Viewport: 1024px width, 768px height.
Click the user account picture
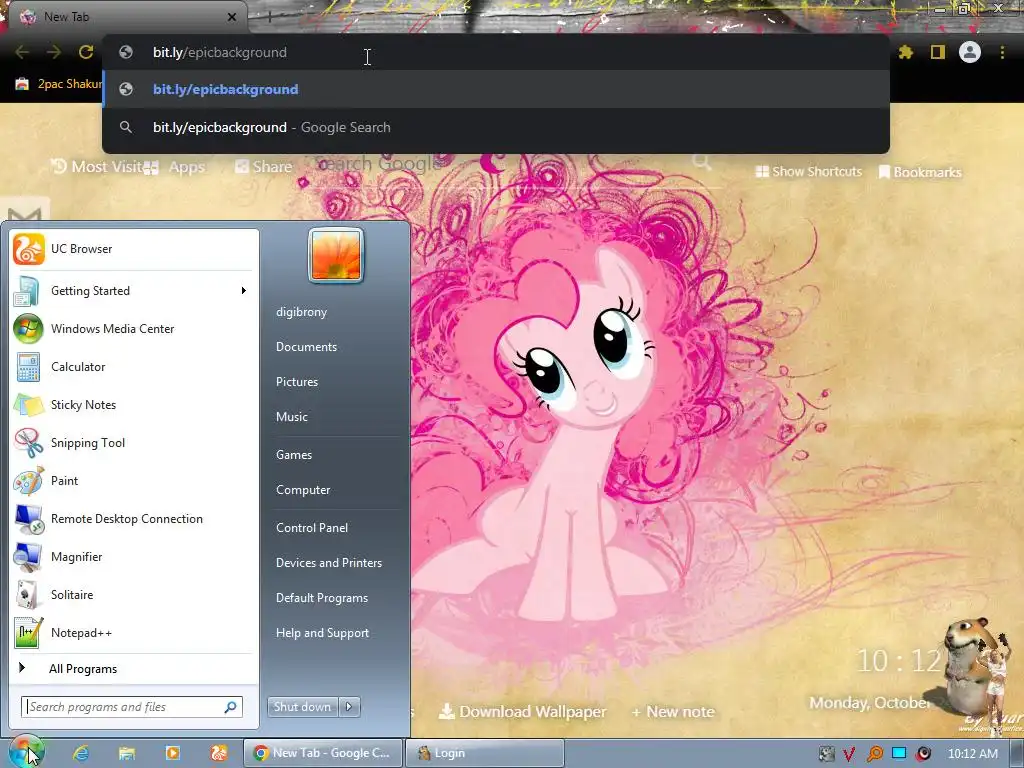(336, 255)
